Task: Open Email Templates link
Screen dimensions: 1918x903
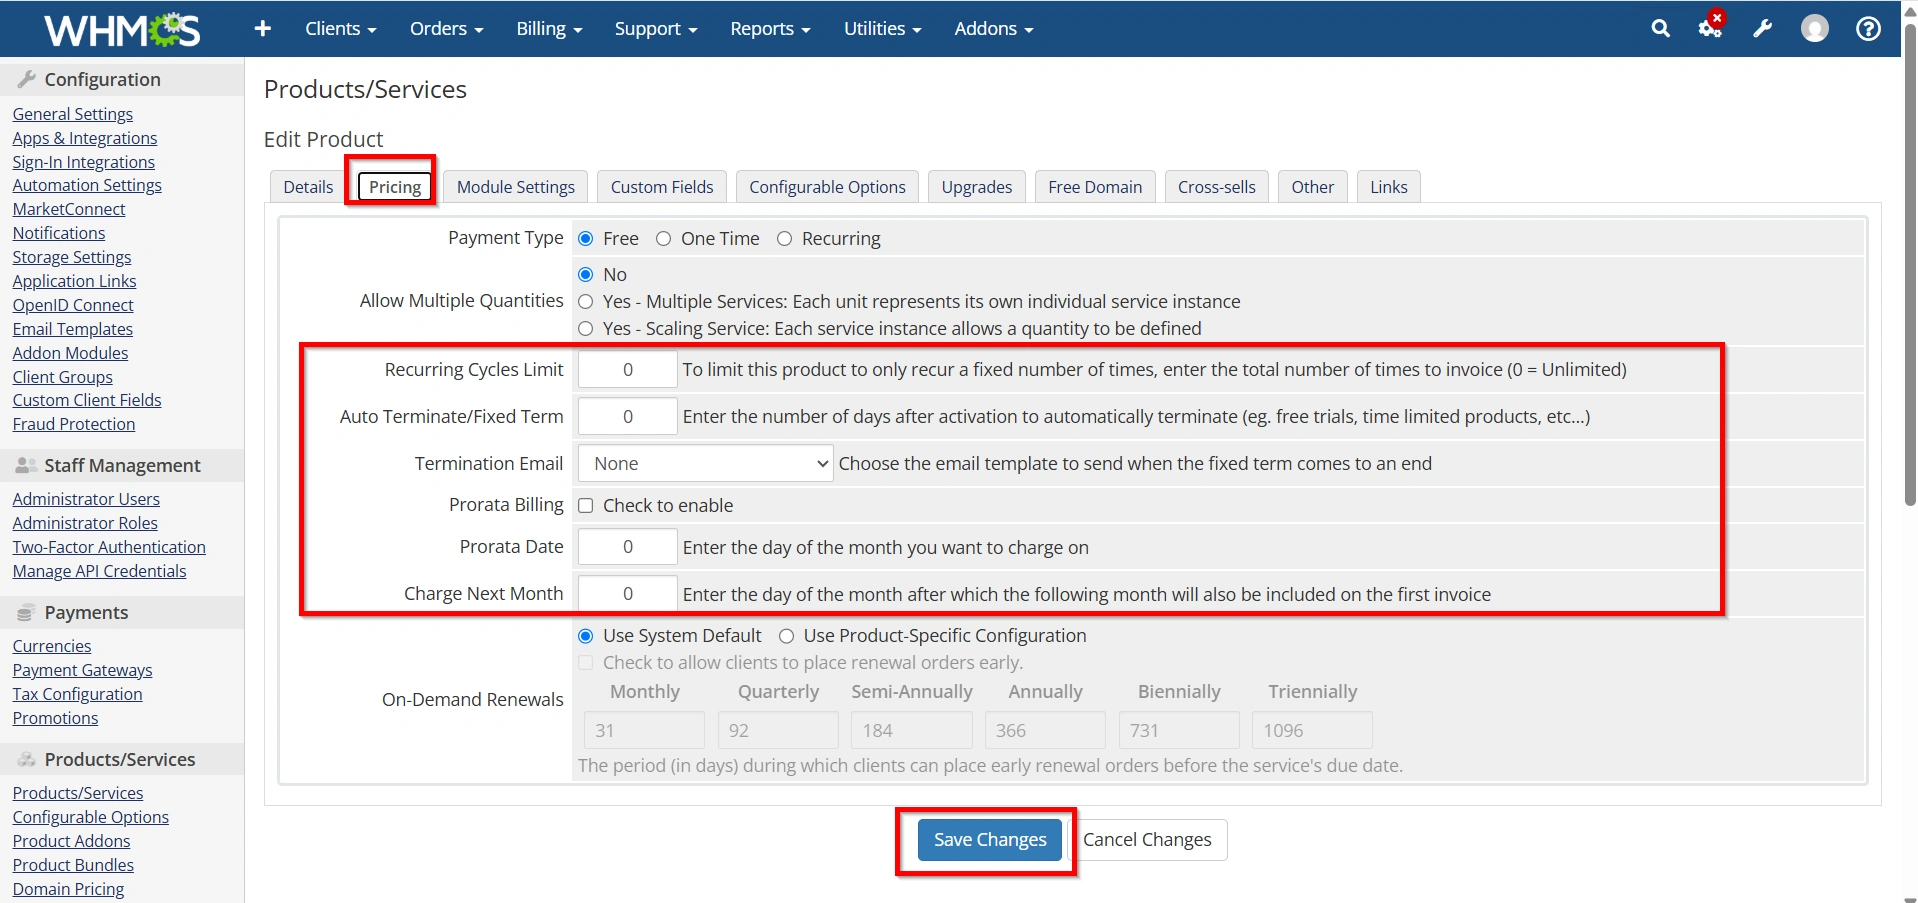Action: 73,329
